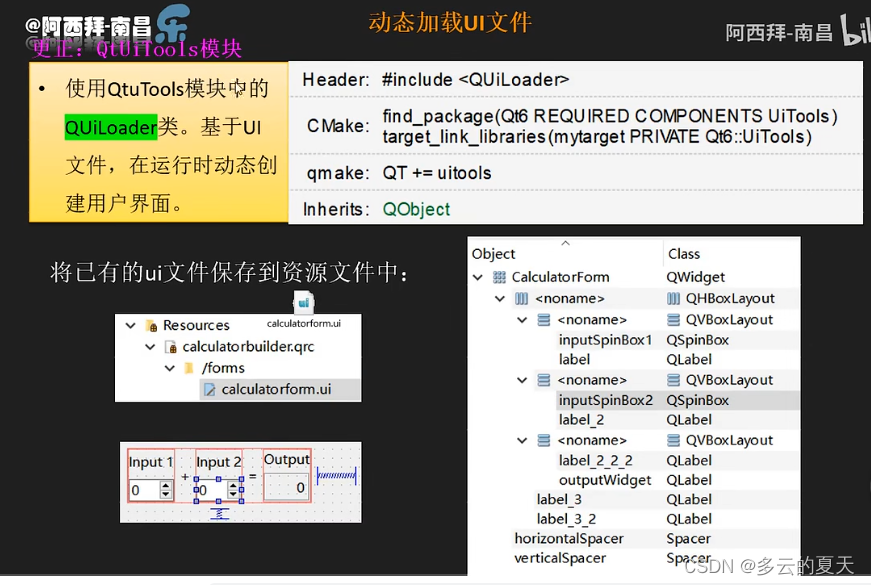Click the find_package CMake line

pos(610,116)
